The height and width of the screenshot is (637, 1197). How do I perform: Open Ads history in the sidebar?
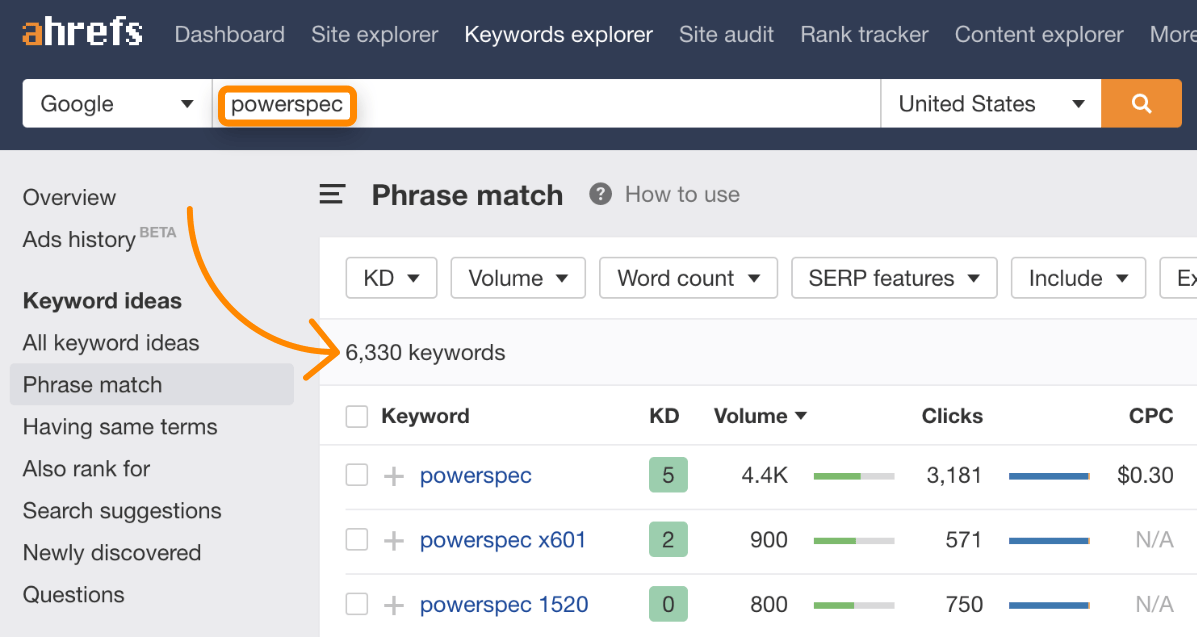[x=79, y=239]
